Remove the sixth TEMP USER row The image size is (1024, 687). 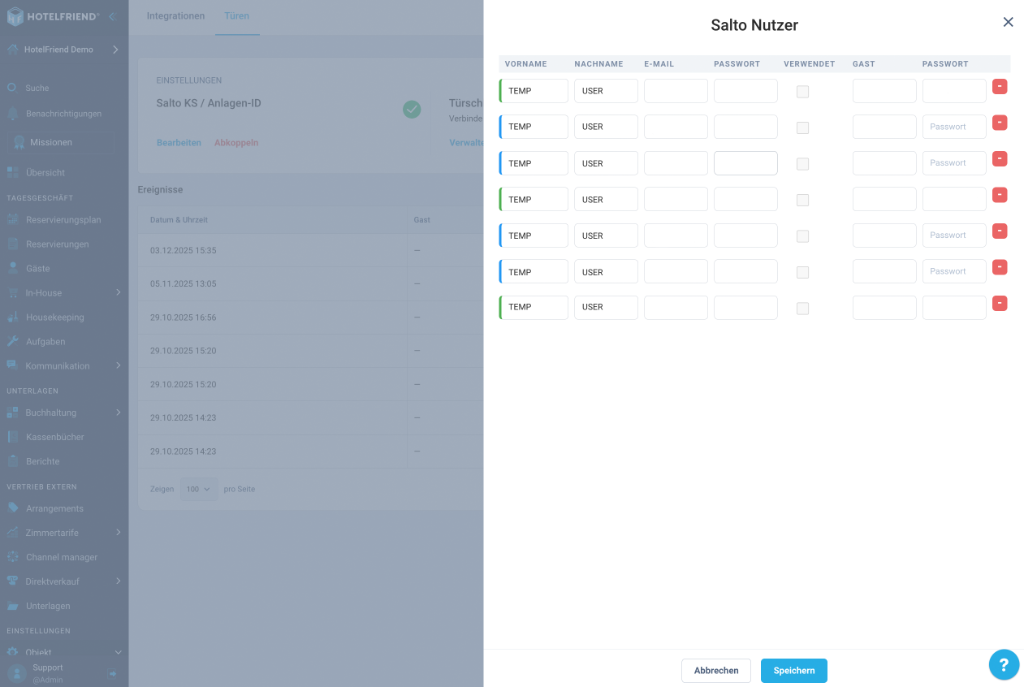999,267
